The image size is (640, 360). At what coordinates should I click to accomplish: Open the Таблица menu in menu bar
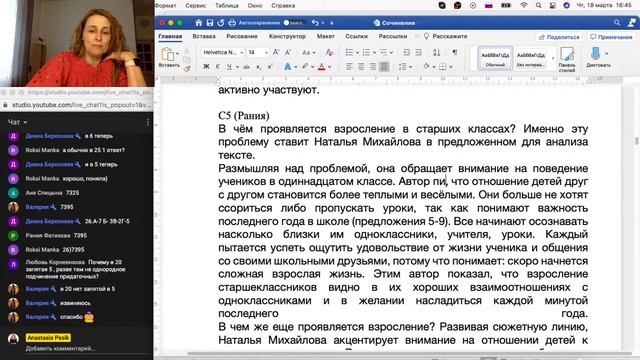(227, 5)
